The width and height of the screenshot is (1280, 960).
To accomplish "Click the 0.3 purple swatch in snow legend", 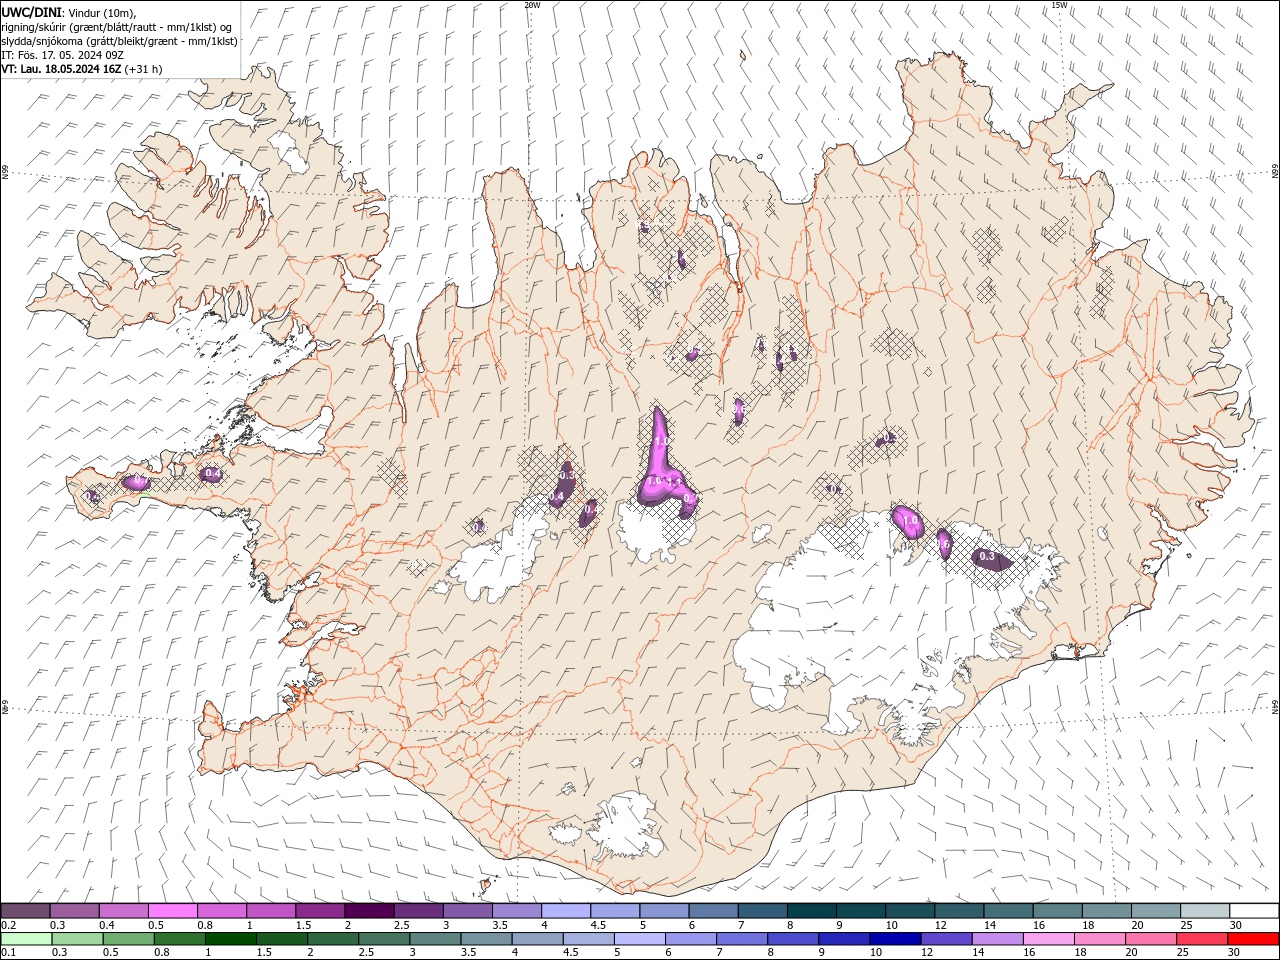I will [x=74, y=911].
